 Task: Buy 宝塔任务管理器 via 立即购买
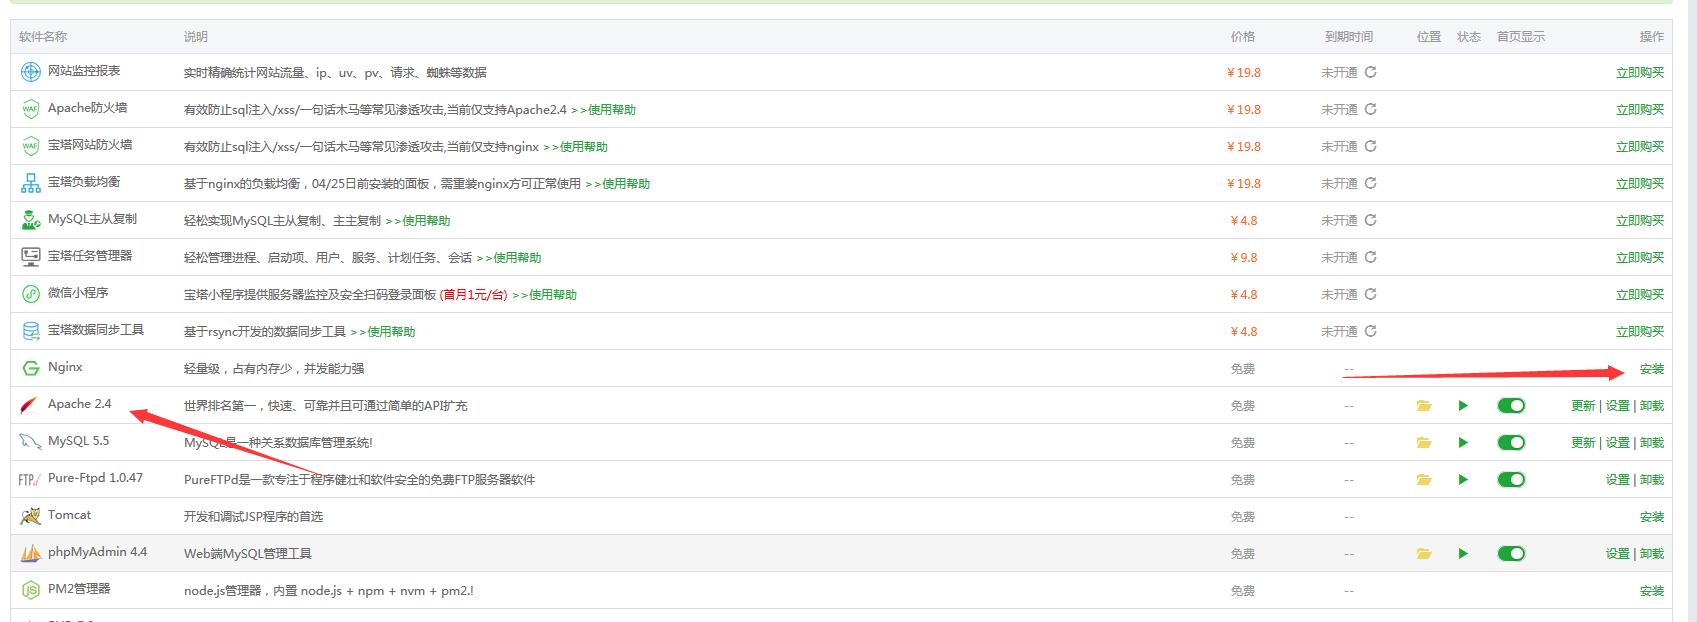coord(1640,258)
